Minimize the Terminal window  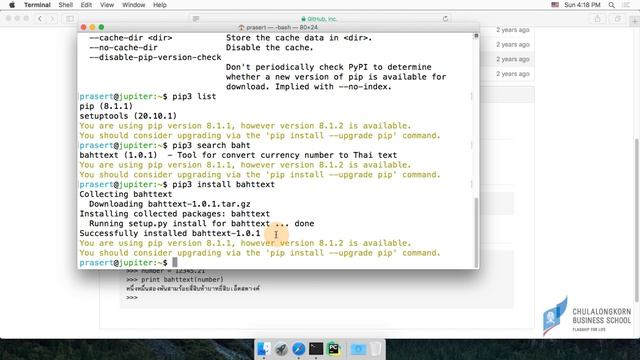coord(92,27)
